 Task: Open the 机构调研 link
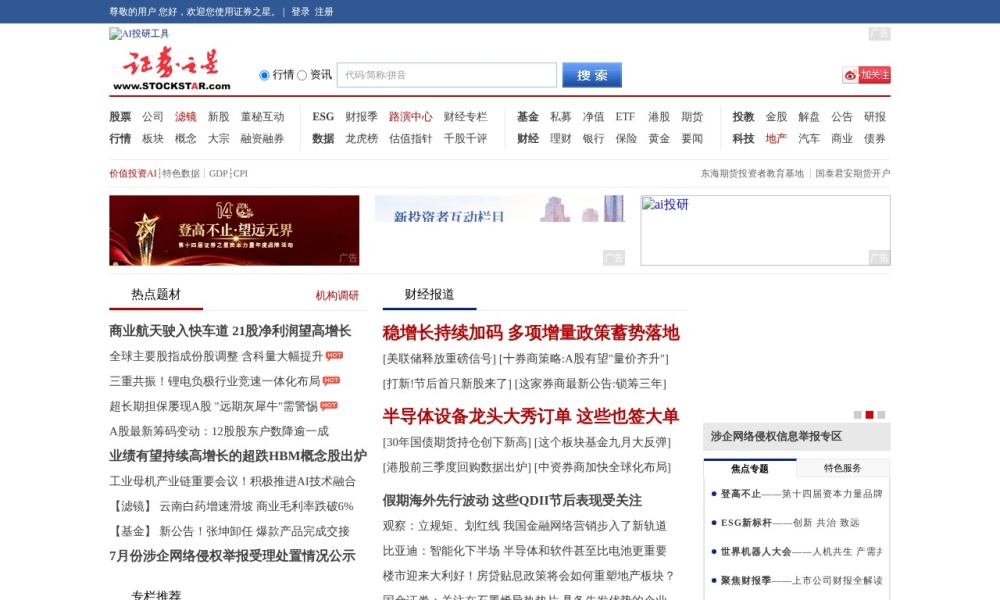[337, 296]
